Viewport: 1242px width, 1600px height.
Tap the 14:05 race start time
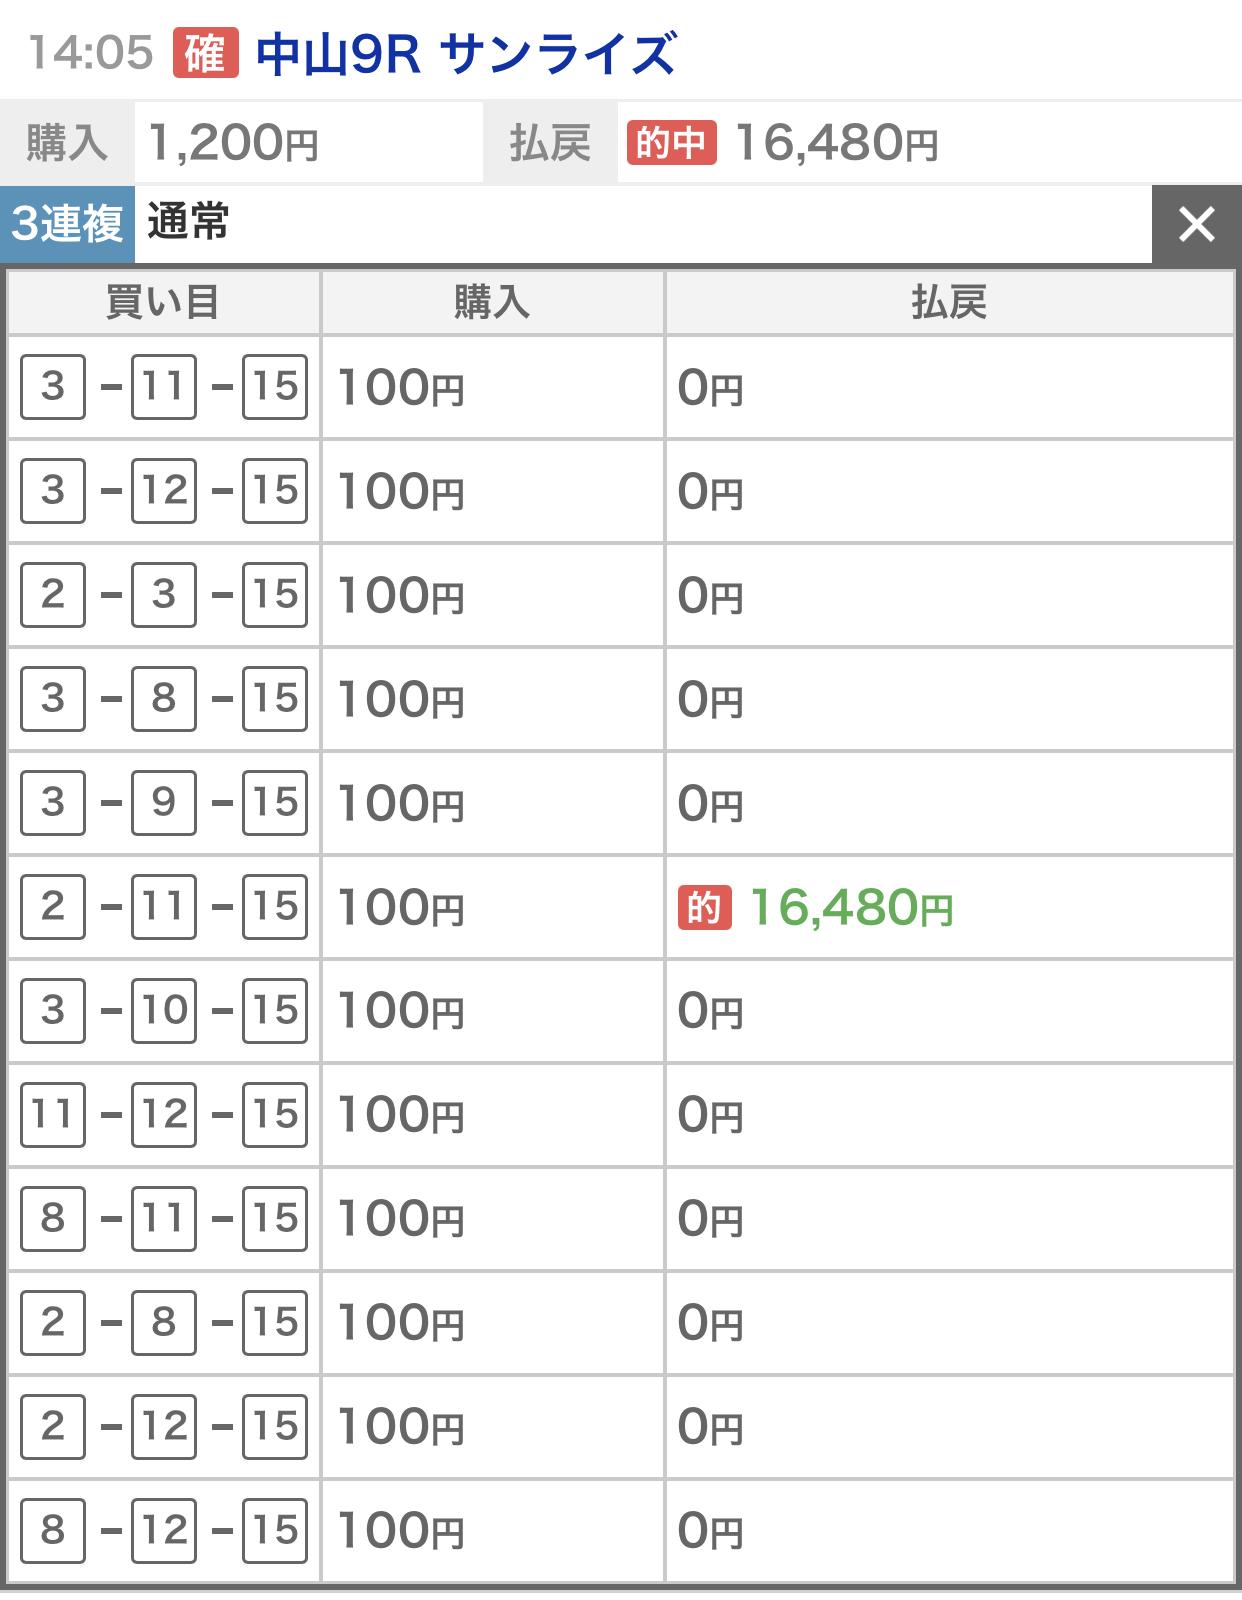(91, 53)
